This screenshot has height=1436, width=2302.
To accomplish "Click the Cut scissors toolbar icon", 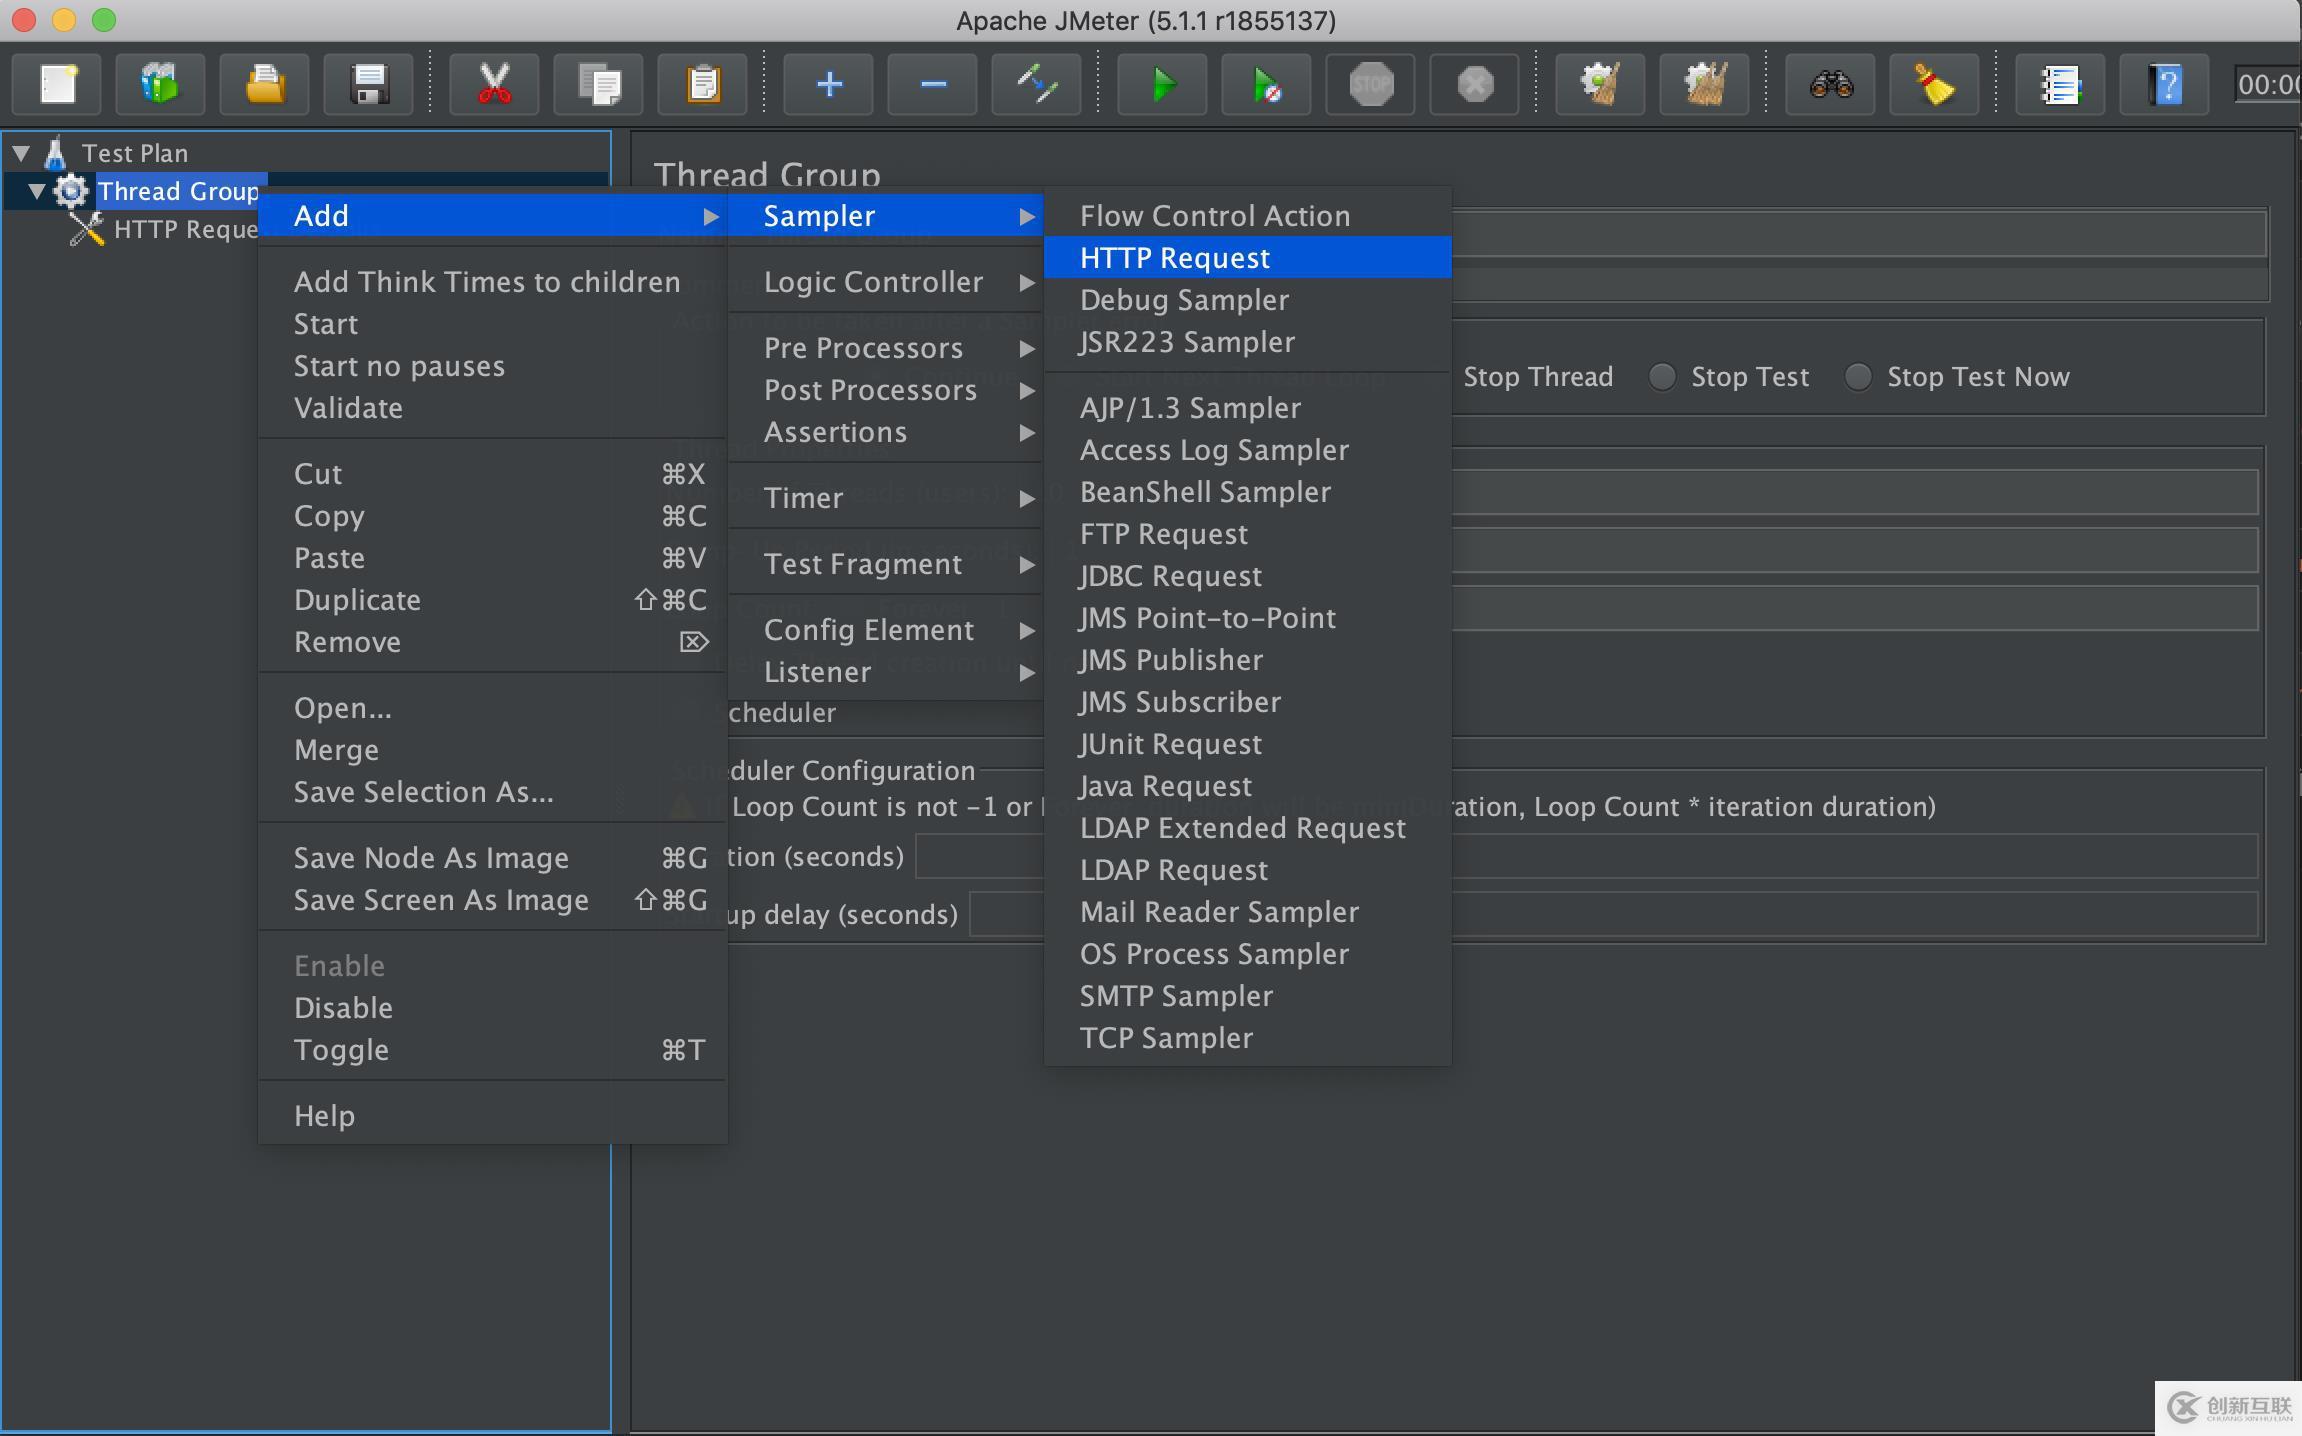I will click(x=494, y=85).
